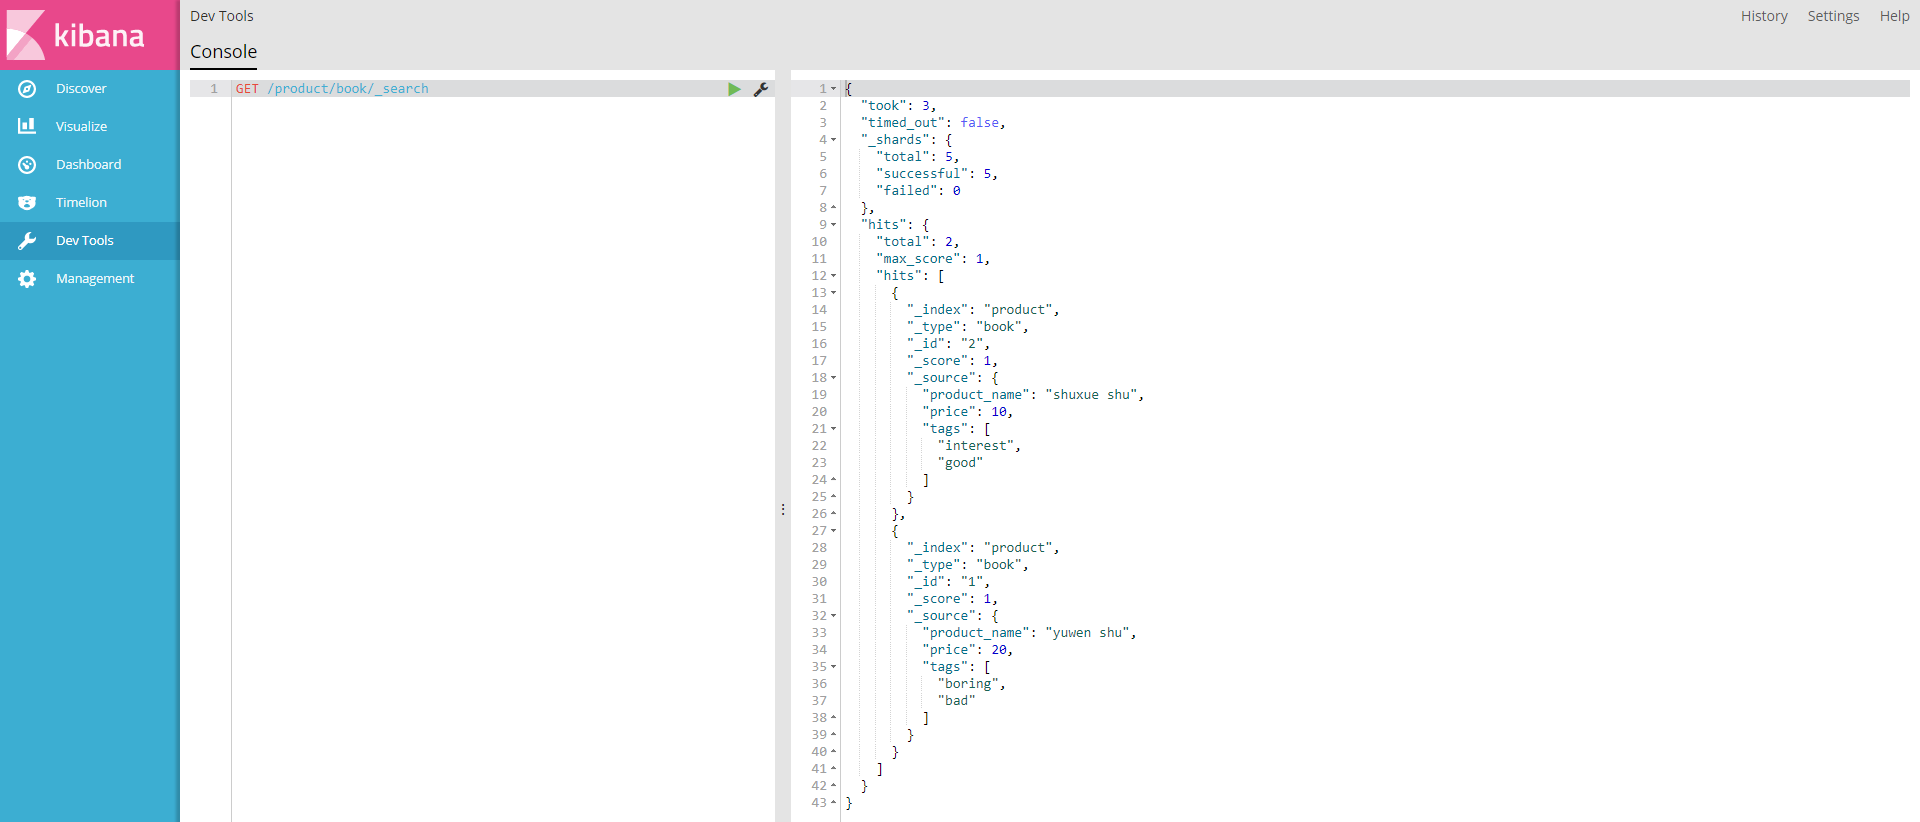Click the "boring" tag value

(968, 684)
